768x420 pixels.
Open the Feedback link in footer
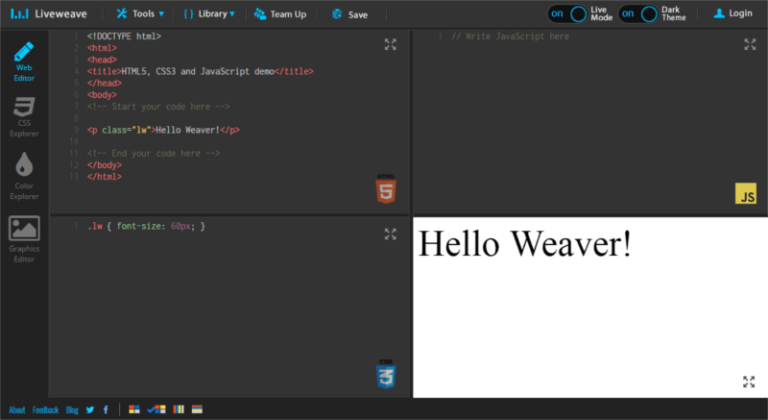click(x=46, y=410)
